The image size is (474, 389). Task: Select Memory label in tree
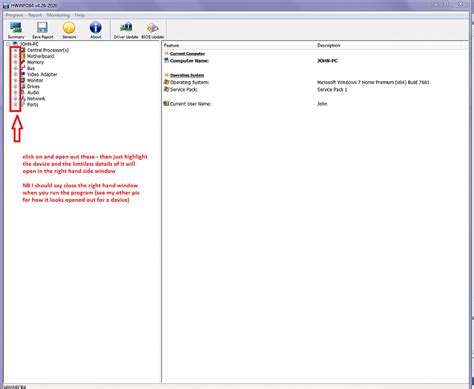point(35,62)
